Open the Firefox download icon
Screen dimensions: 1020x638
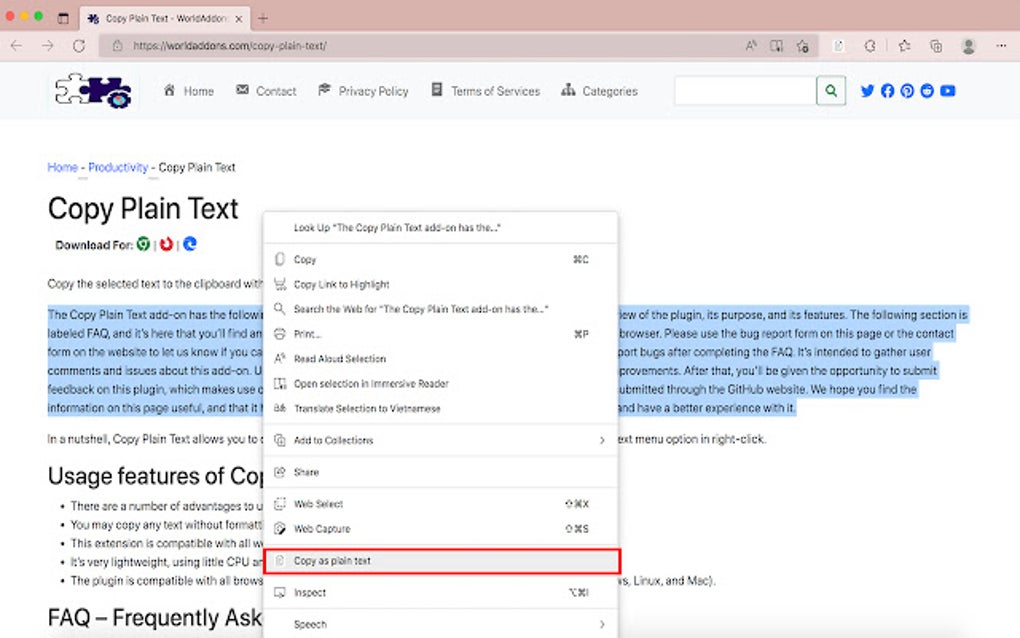pos(166,243)
